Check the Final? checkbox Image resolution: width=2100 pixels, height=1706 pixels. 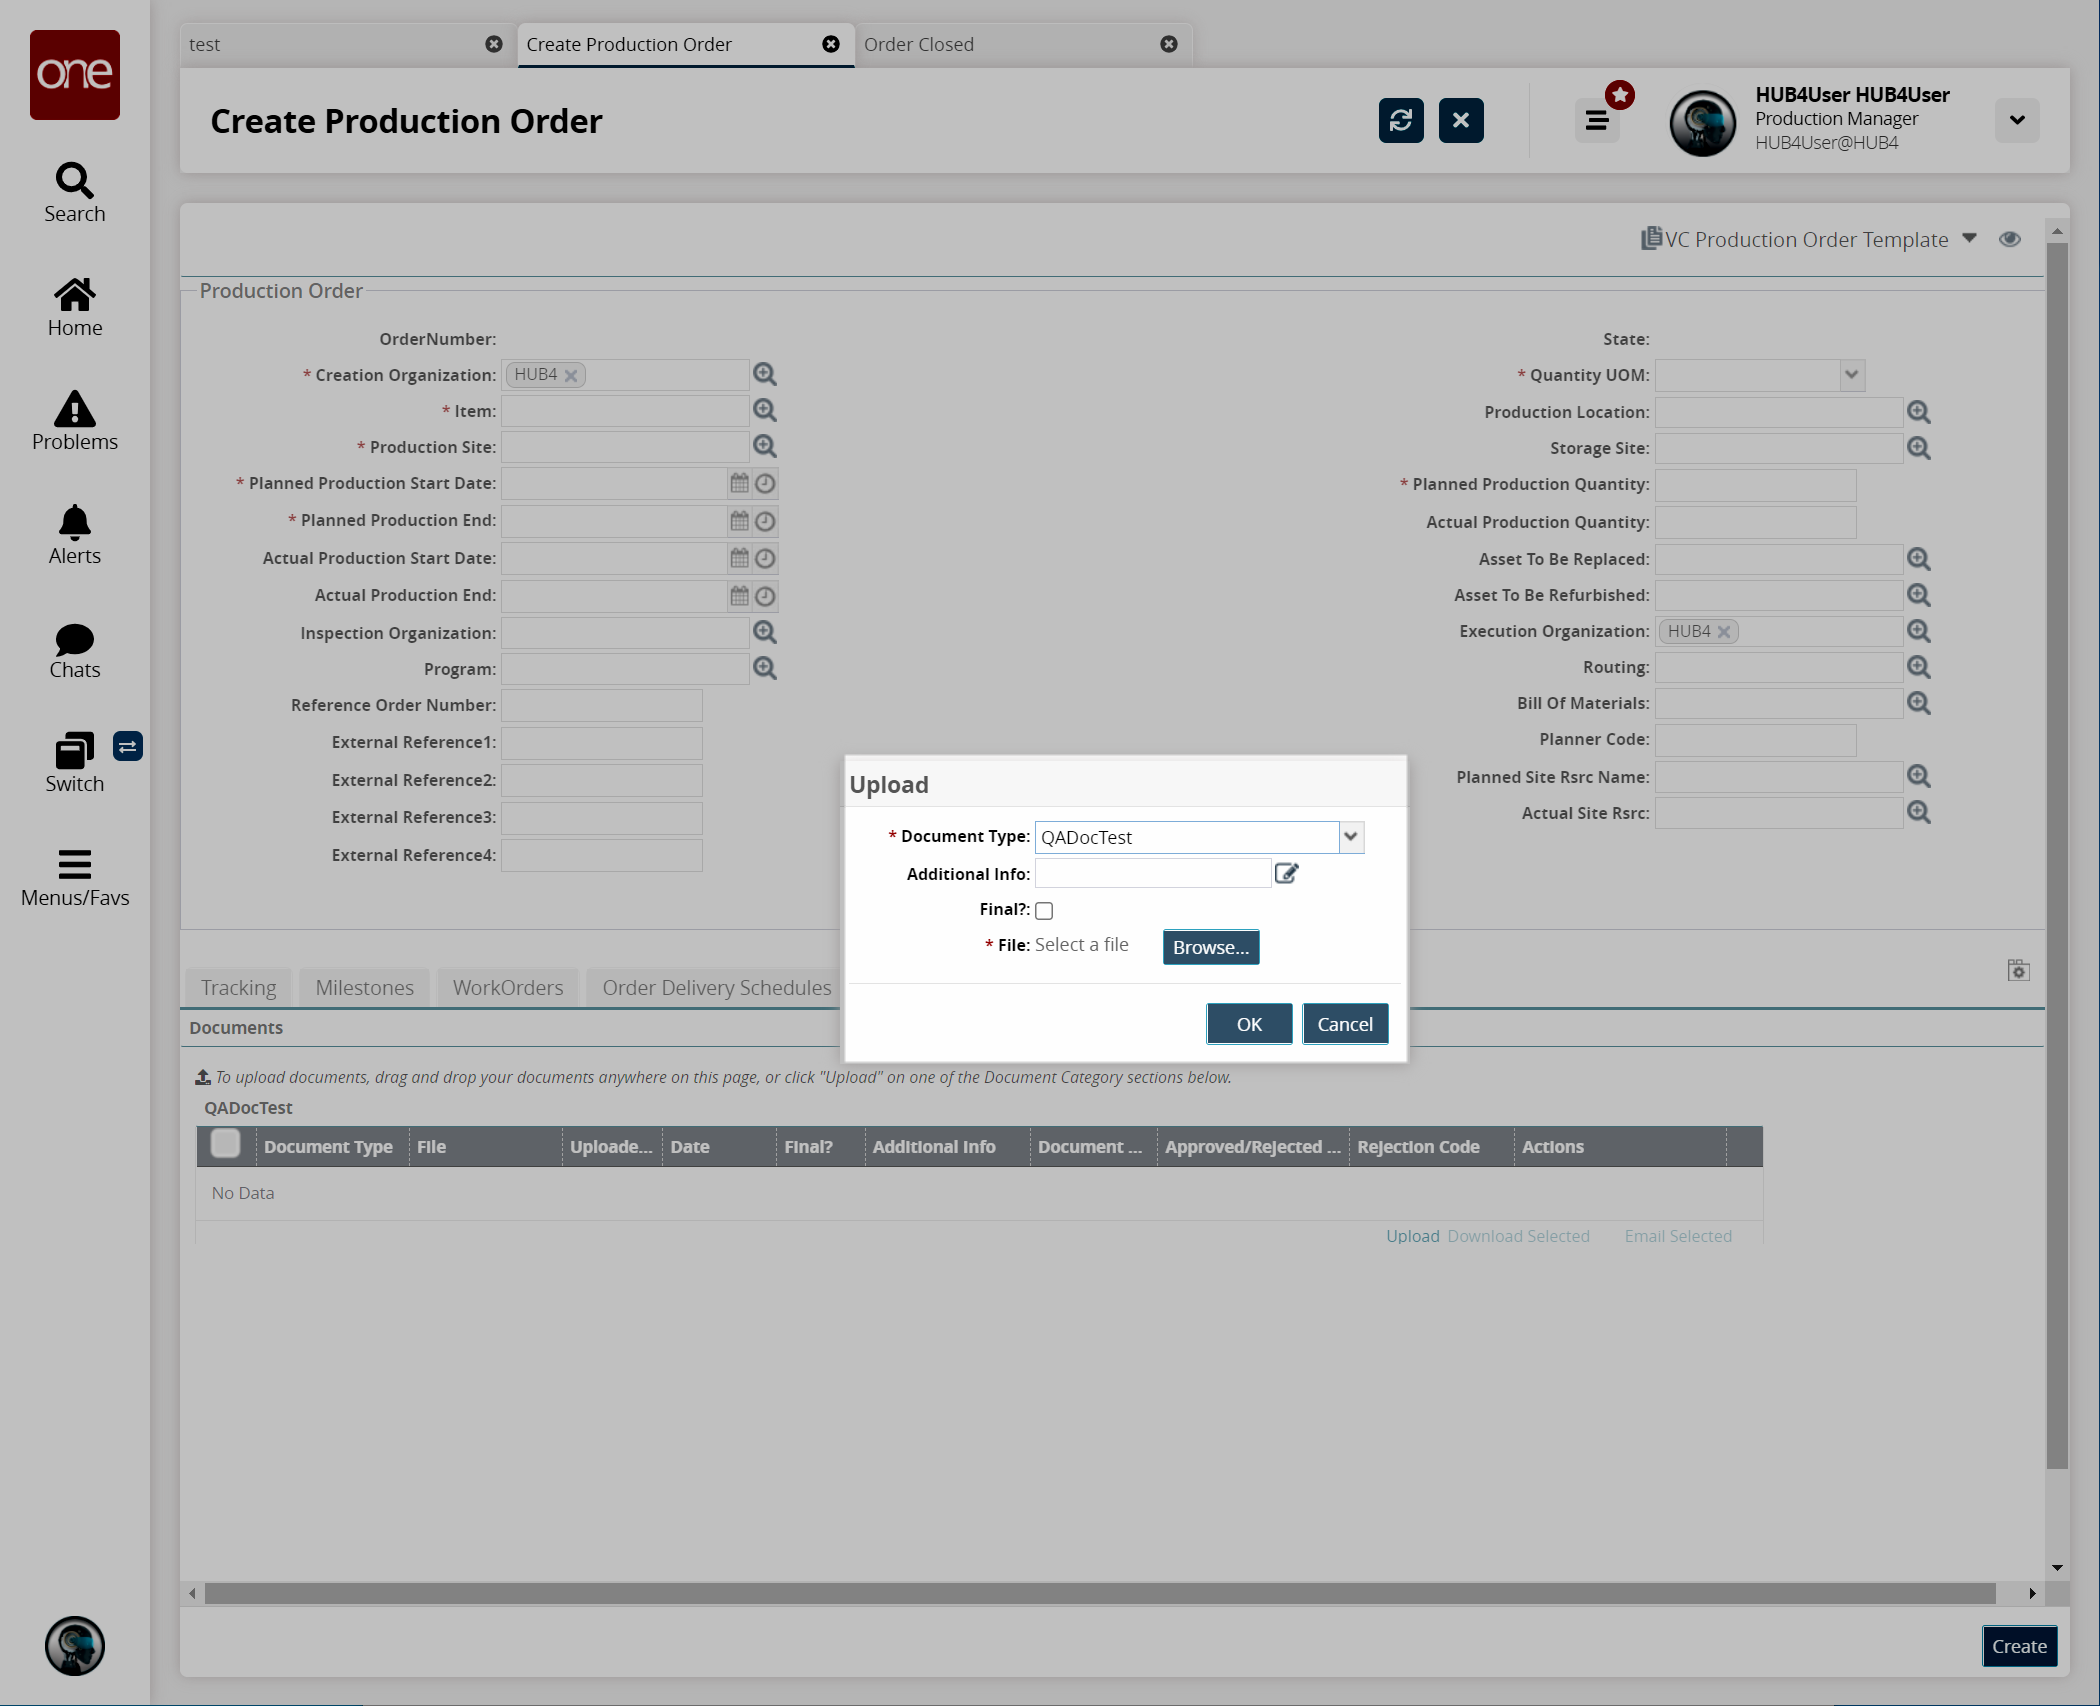tap(1044, 910)
